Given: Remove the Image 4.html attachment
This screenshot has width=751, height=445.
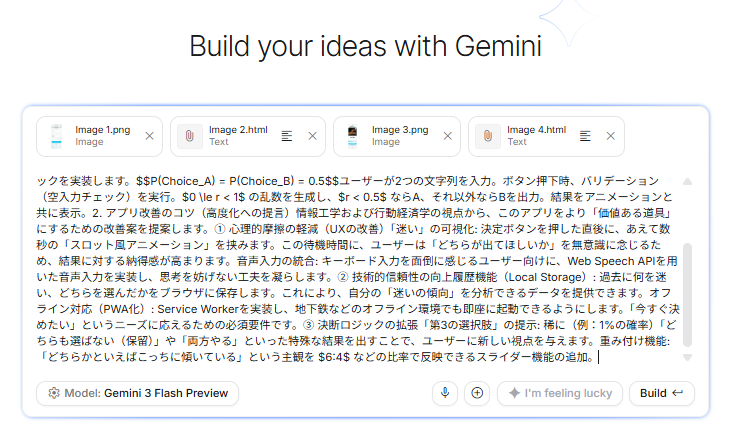Looking at the screenshot, I should click(610, 136).
